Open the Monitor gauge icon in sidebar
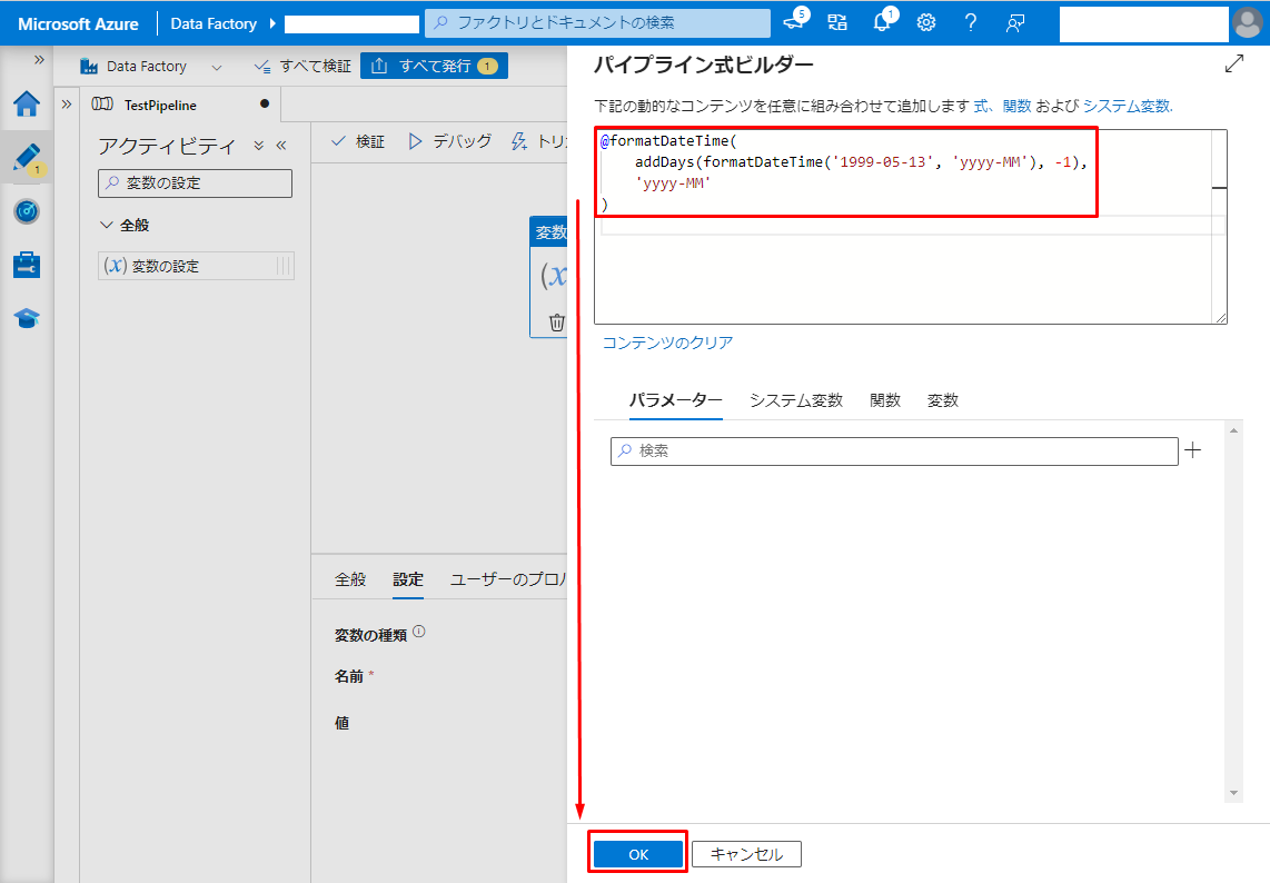Image resolution: width=1270 pixels, height=883 pixels. click(26, 211)
